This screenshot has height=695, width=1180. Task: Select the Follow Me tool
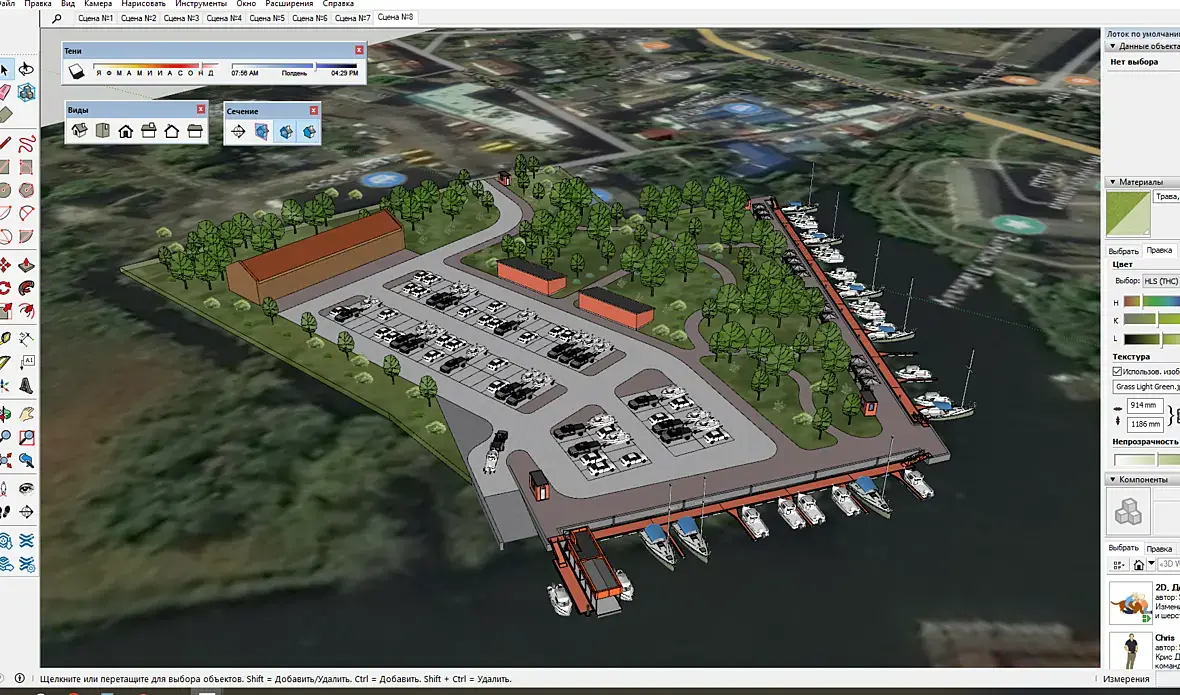[26, 288]
